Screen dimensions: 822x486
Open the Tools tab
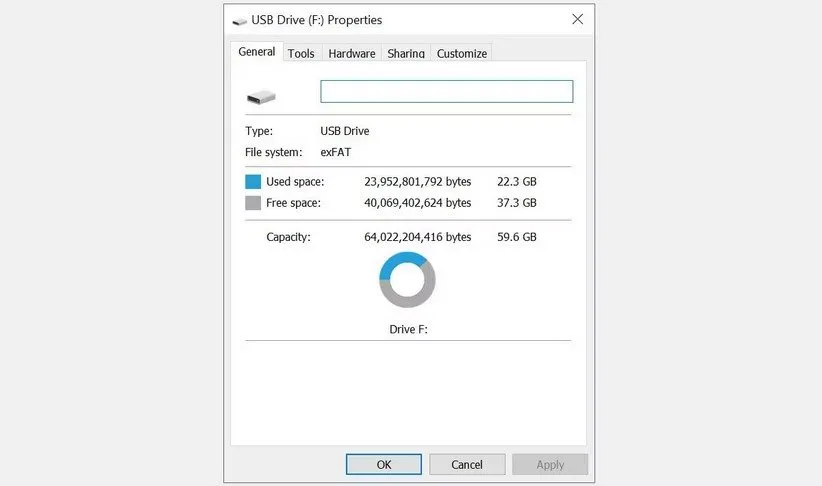pyautogui.click(x=301, y=53)
